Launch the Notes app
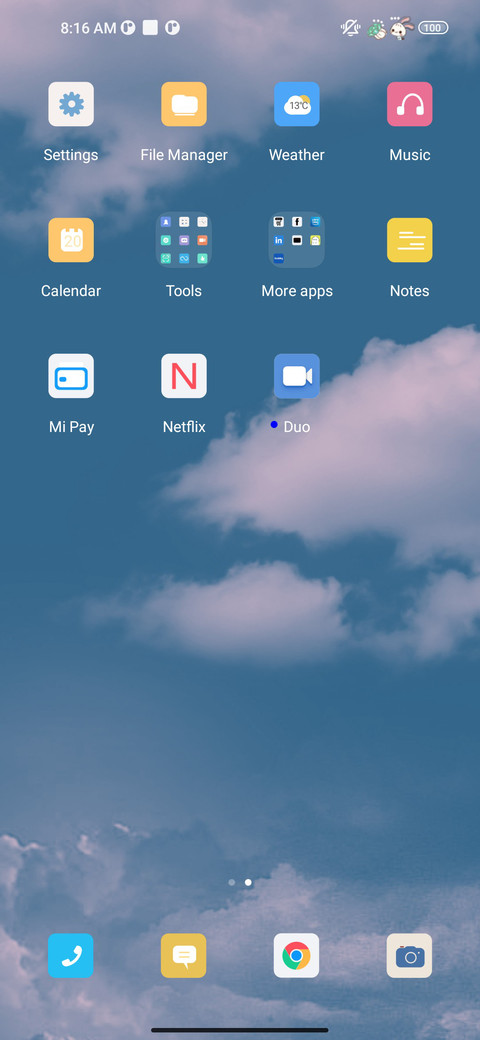 (x=410, y=240)
